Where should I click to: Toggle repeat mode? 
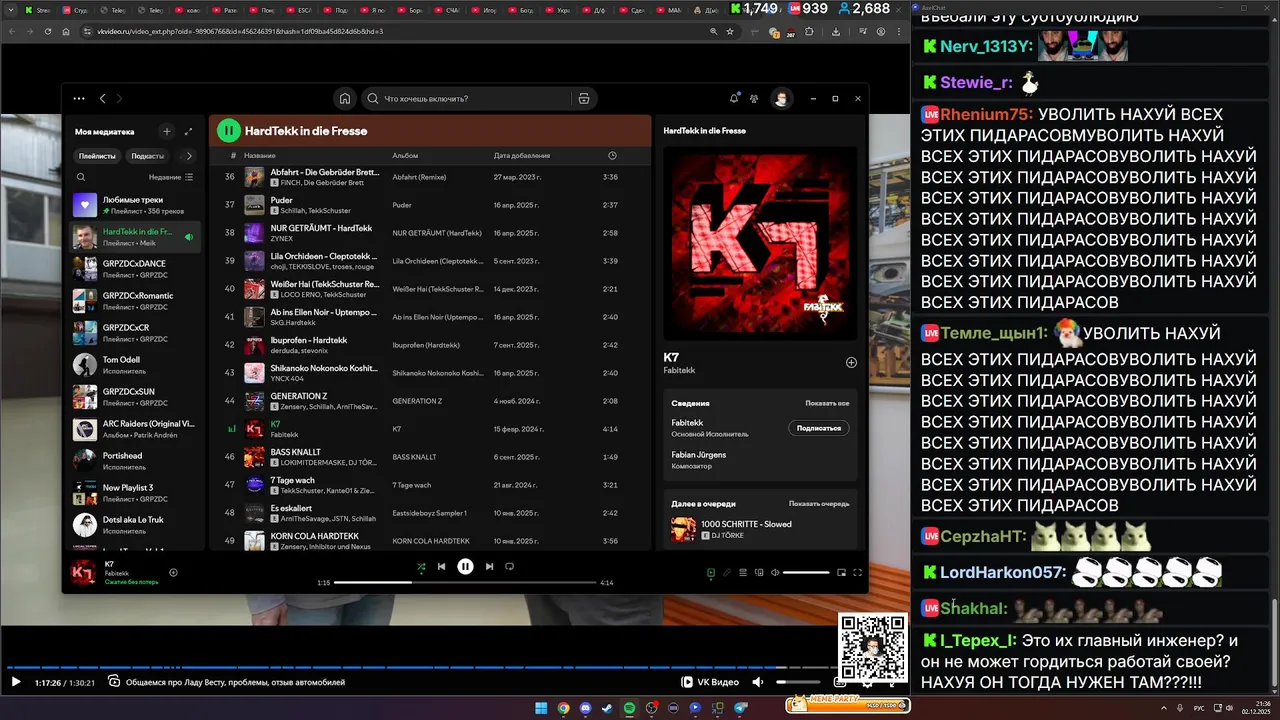pos(509,566)
